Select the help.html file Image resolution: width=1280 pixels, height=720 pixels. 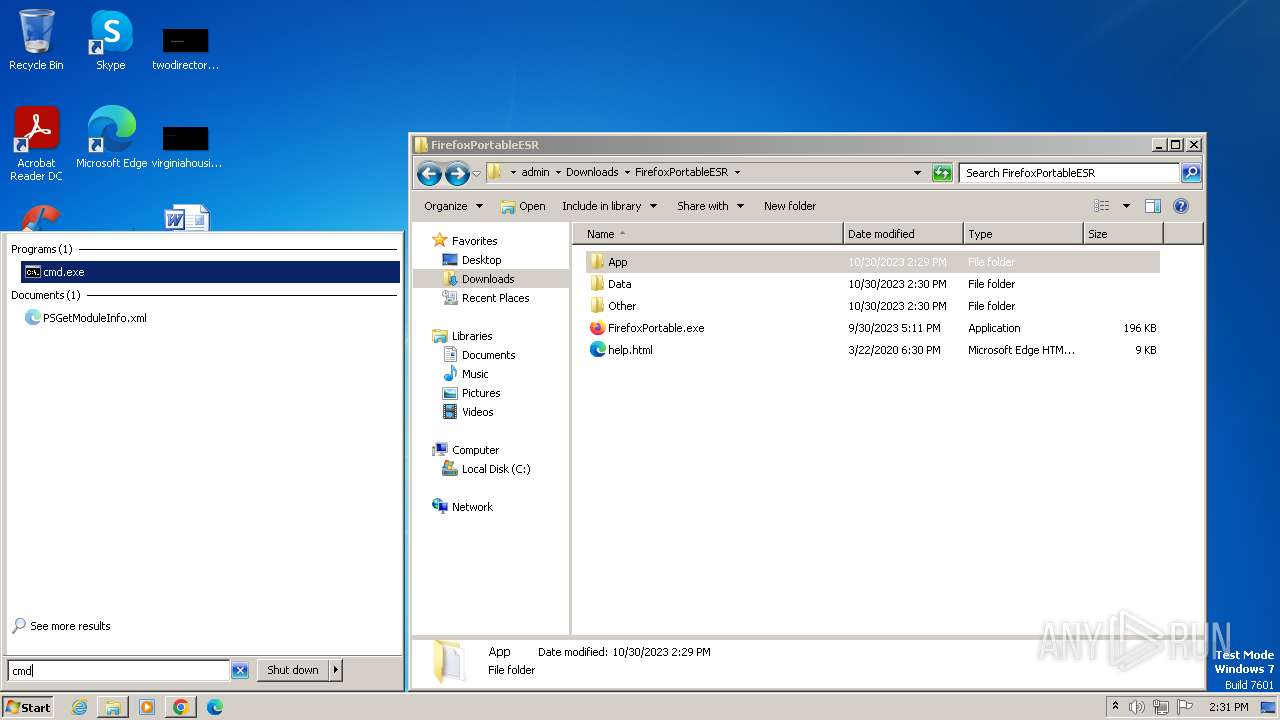pos(629,350)
